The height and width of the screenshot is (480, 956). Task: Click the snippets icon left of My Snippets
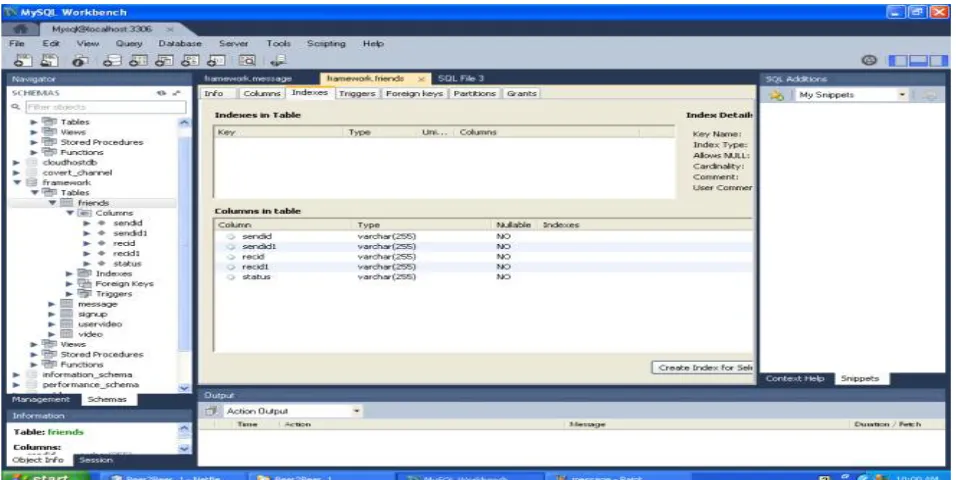click(776, 95)
